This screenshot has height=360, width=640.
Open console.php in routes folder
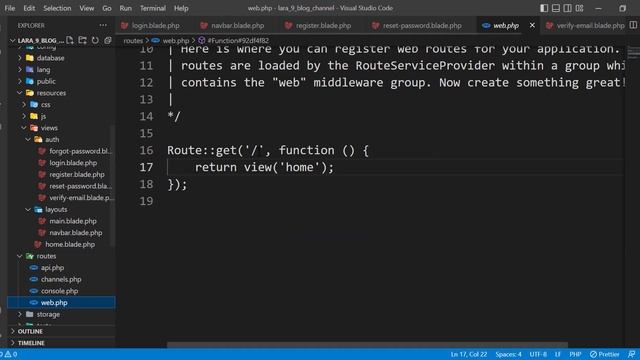(x=54, y=291)
